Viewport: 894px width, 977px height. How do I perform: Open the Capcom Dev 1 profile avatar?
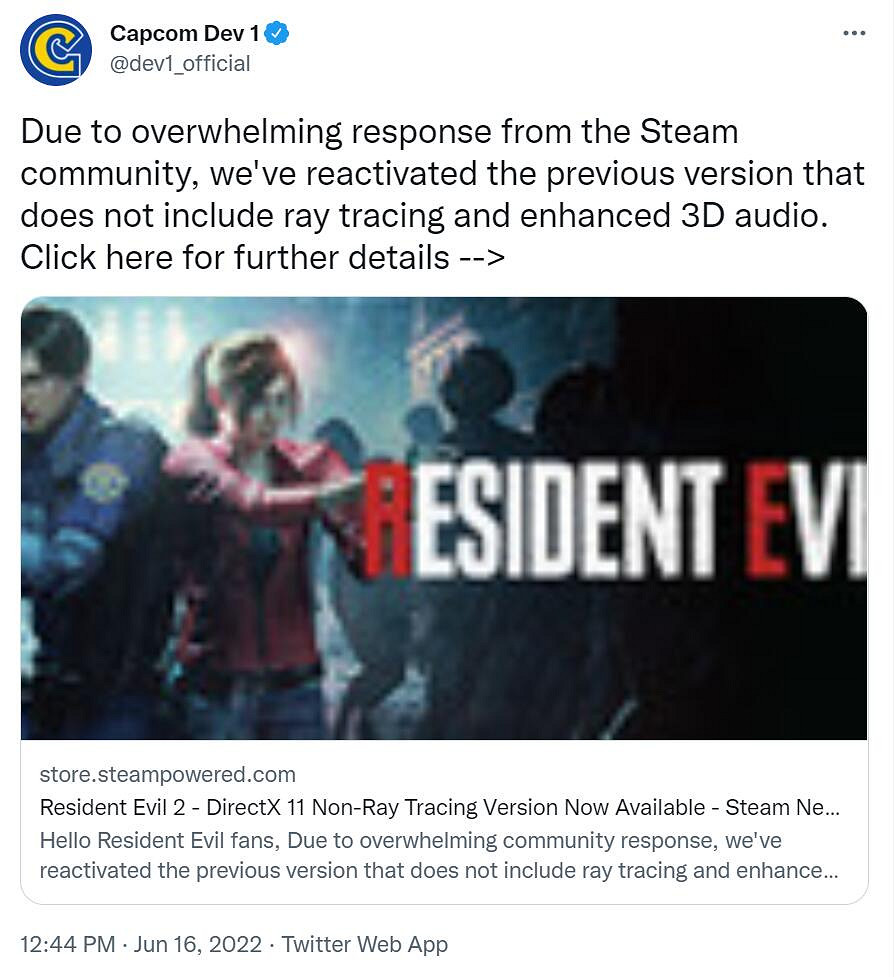click(x=56, y=50)
